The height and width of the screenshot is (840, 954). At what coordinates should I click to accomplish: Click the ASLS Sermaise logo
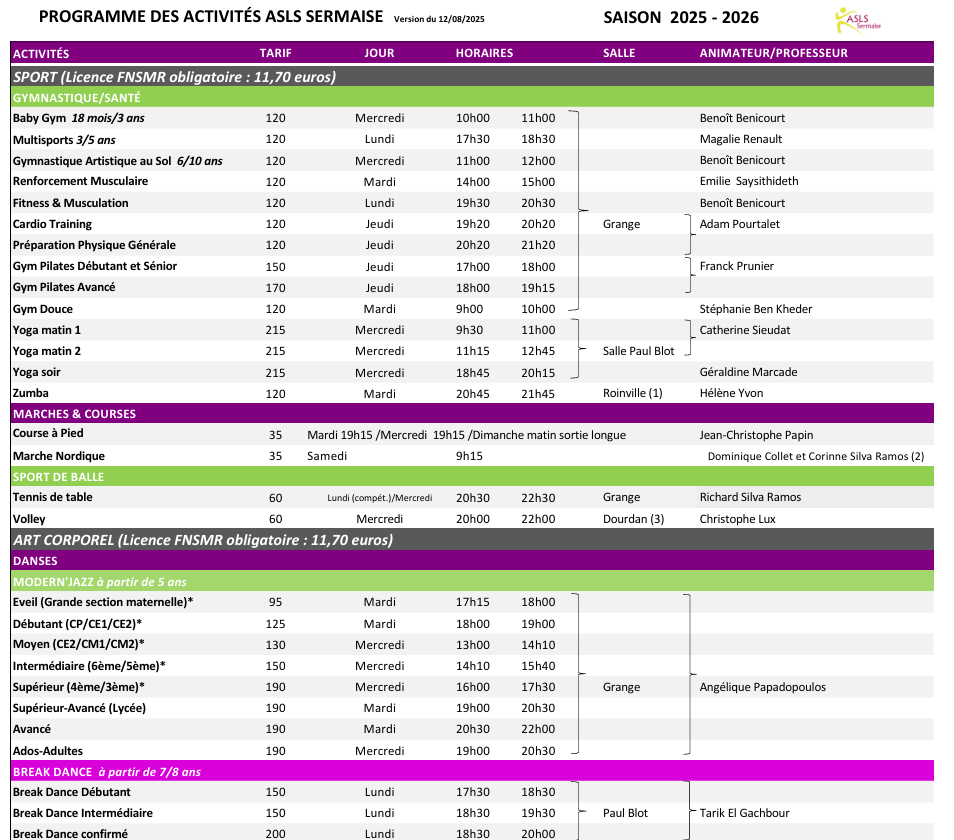[858, 20]
